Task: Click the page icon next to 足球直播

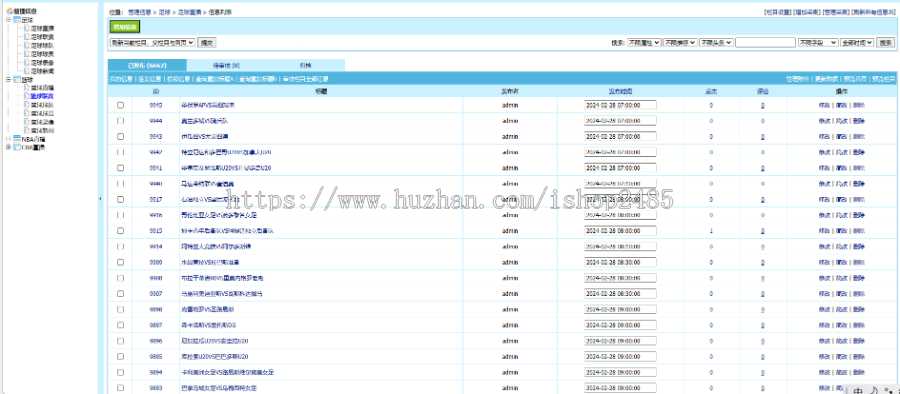Action: coord(26,28)
